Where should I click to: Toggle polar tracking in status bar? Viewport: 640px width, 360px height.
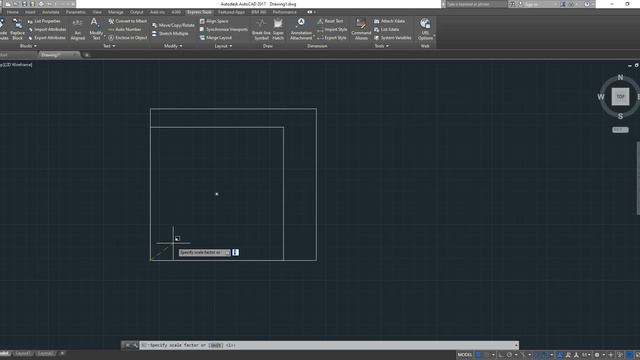pyautogui.click(x=509, y=355)
